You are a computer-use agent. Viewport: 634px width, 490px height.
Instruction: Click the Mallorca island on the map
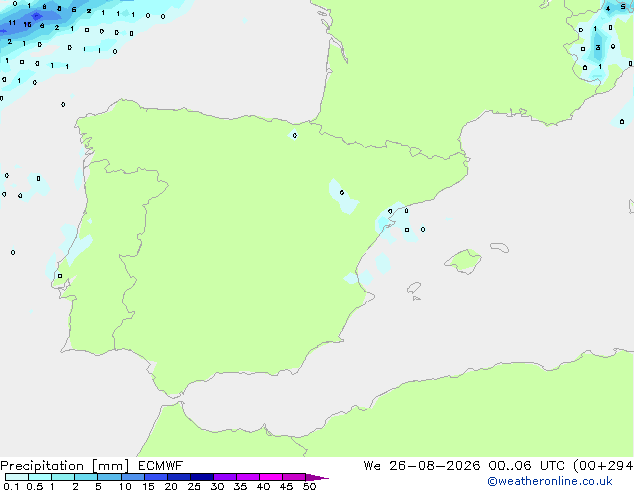[463, 261]
